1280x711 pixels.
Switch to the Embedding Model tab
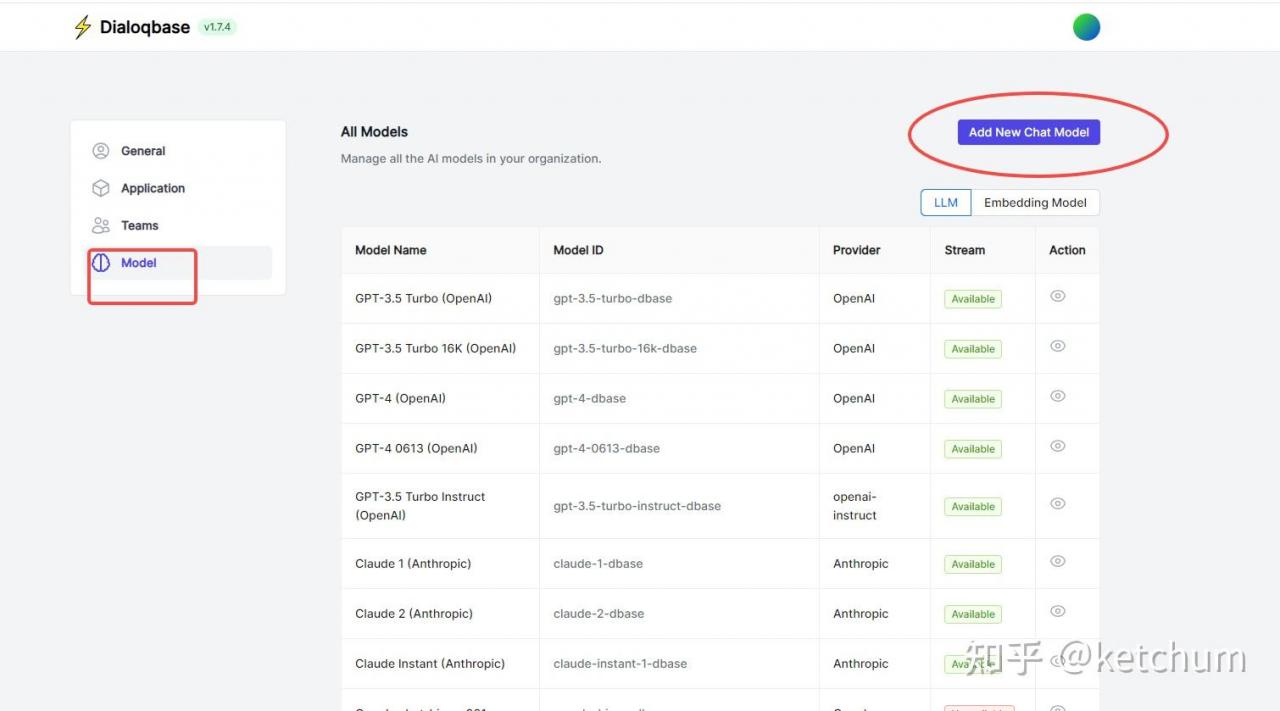point(1035,202)
